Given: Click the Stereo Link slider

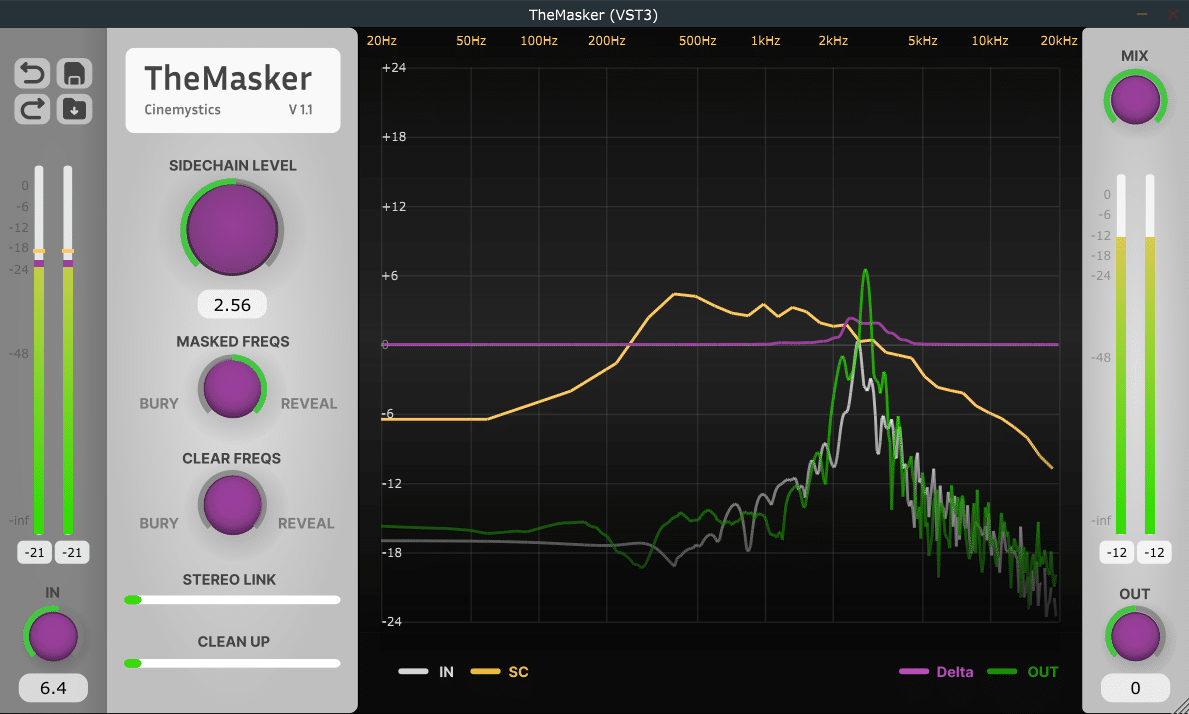Looking at the screenshot, I should [x=232, y=600].
